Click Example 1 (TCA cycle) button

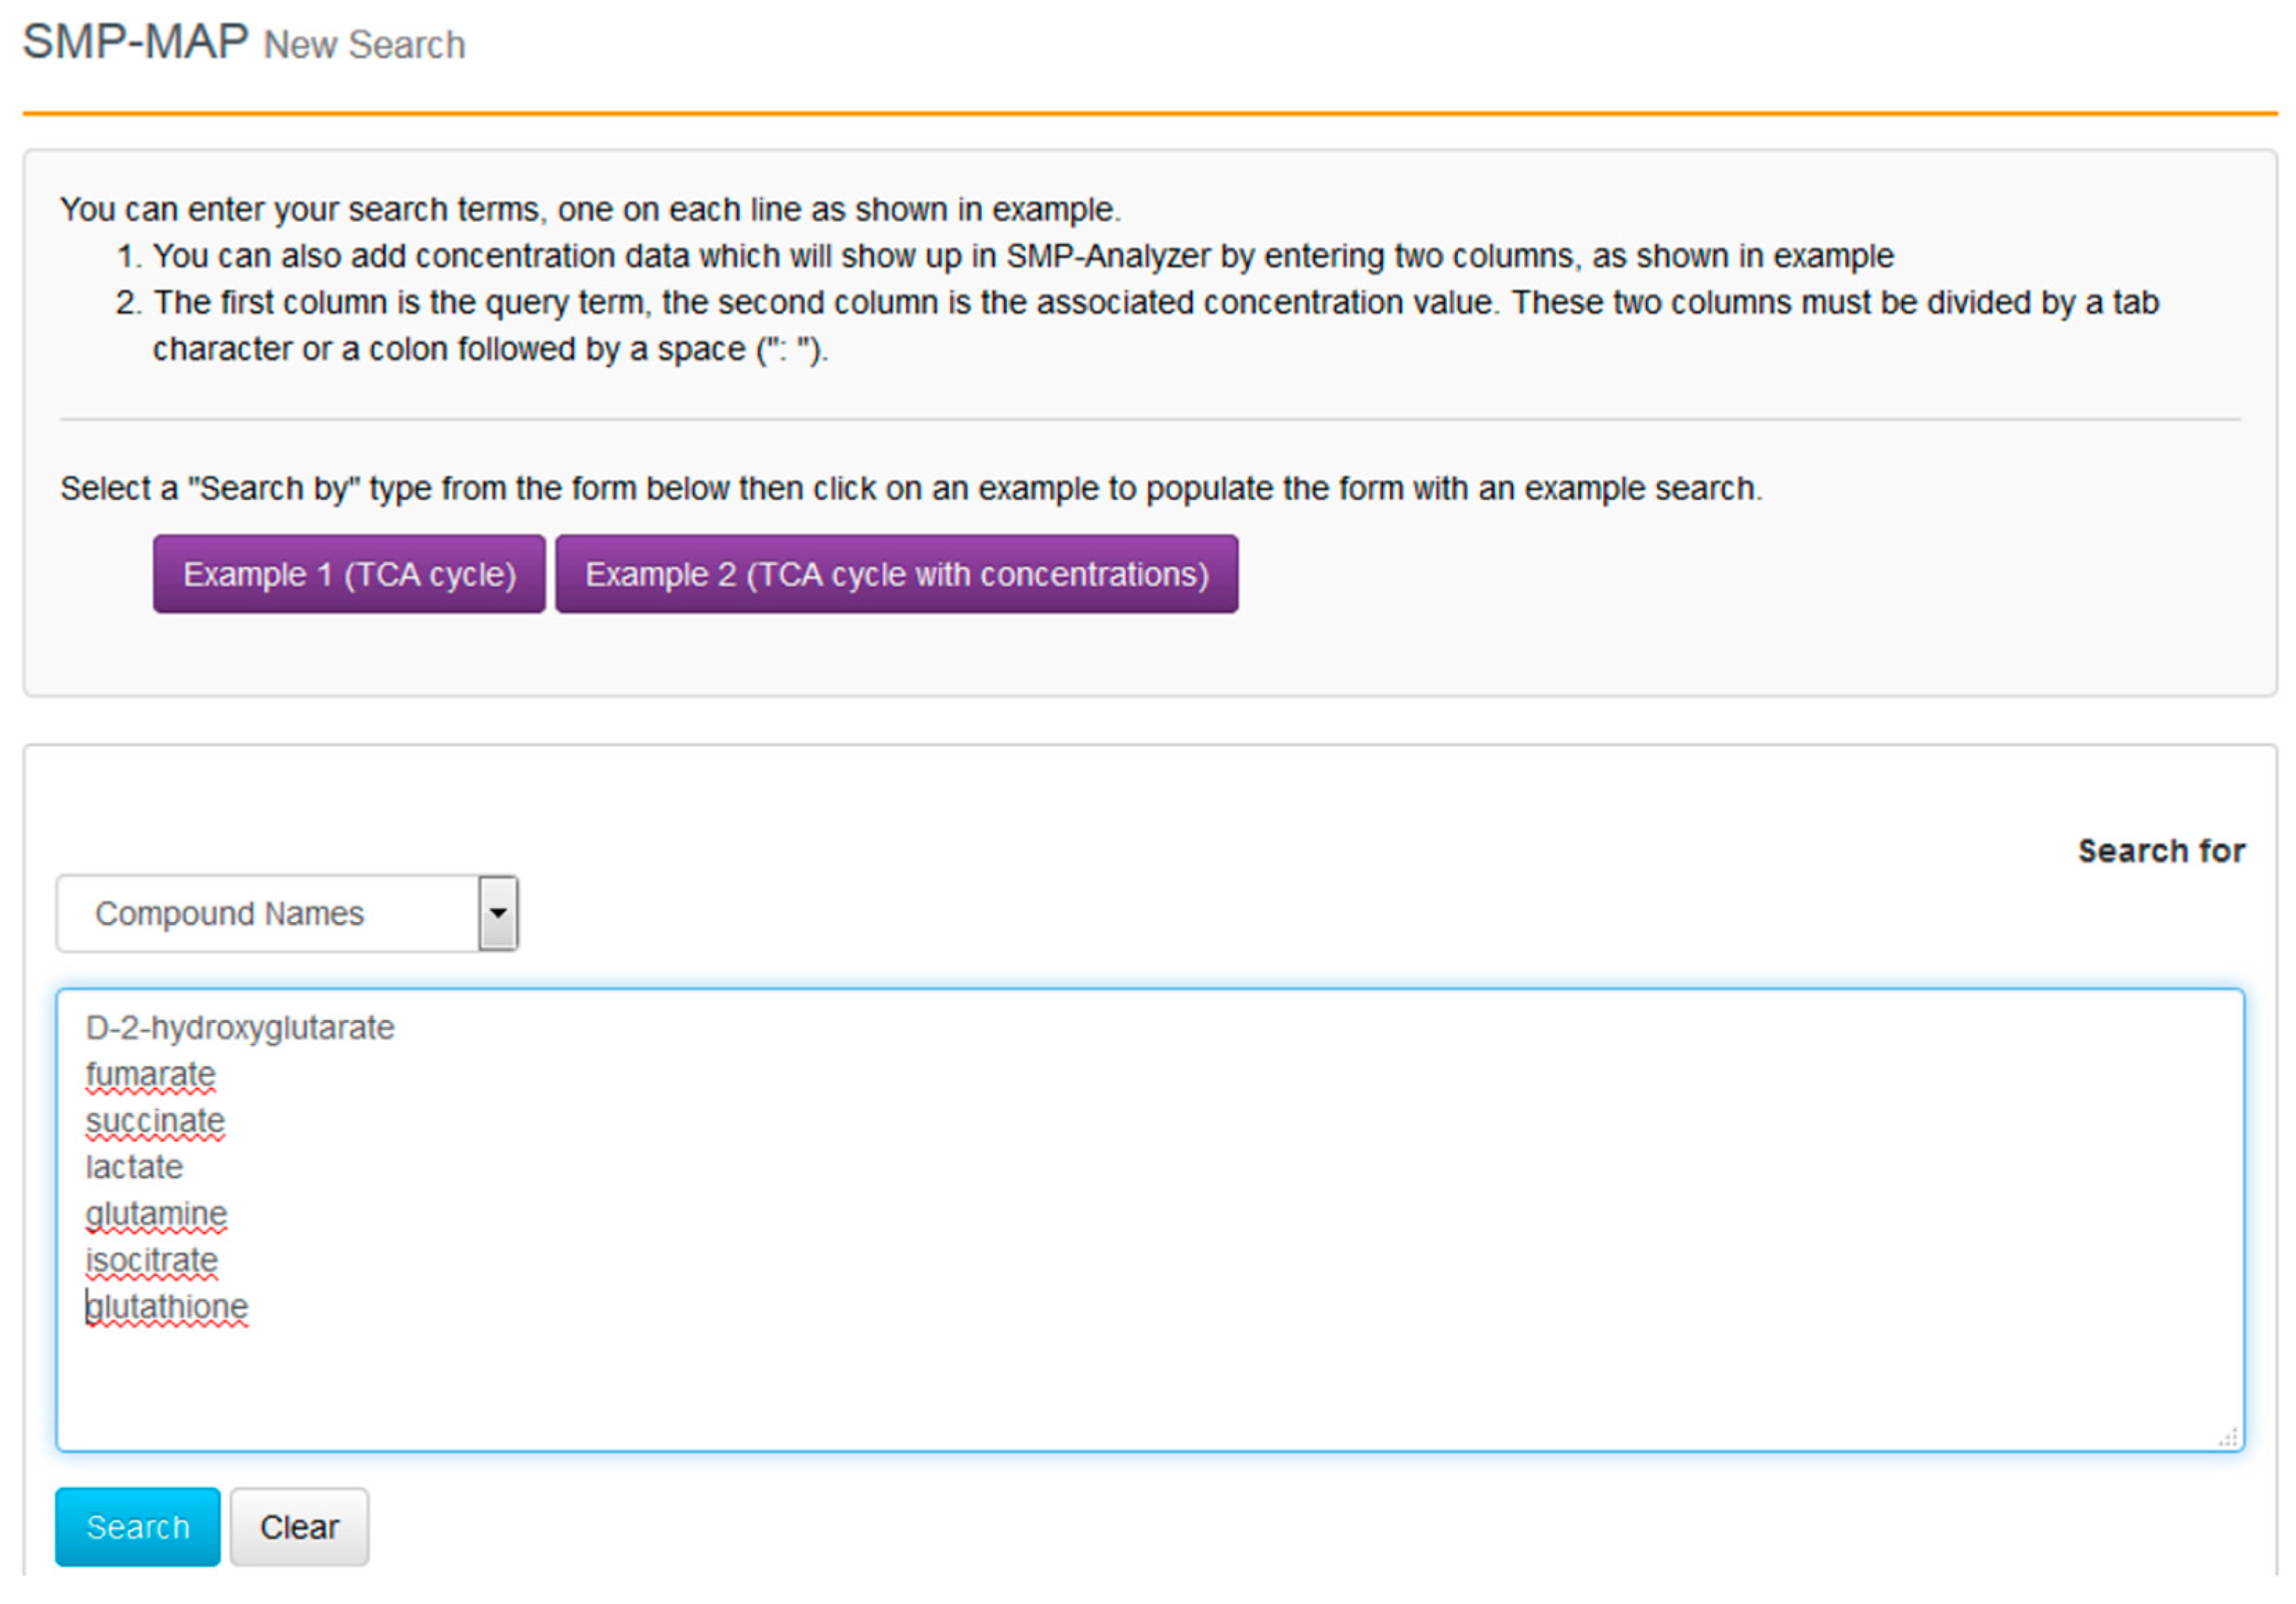pyautogui.click(x=349, y=574)
